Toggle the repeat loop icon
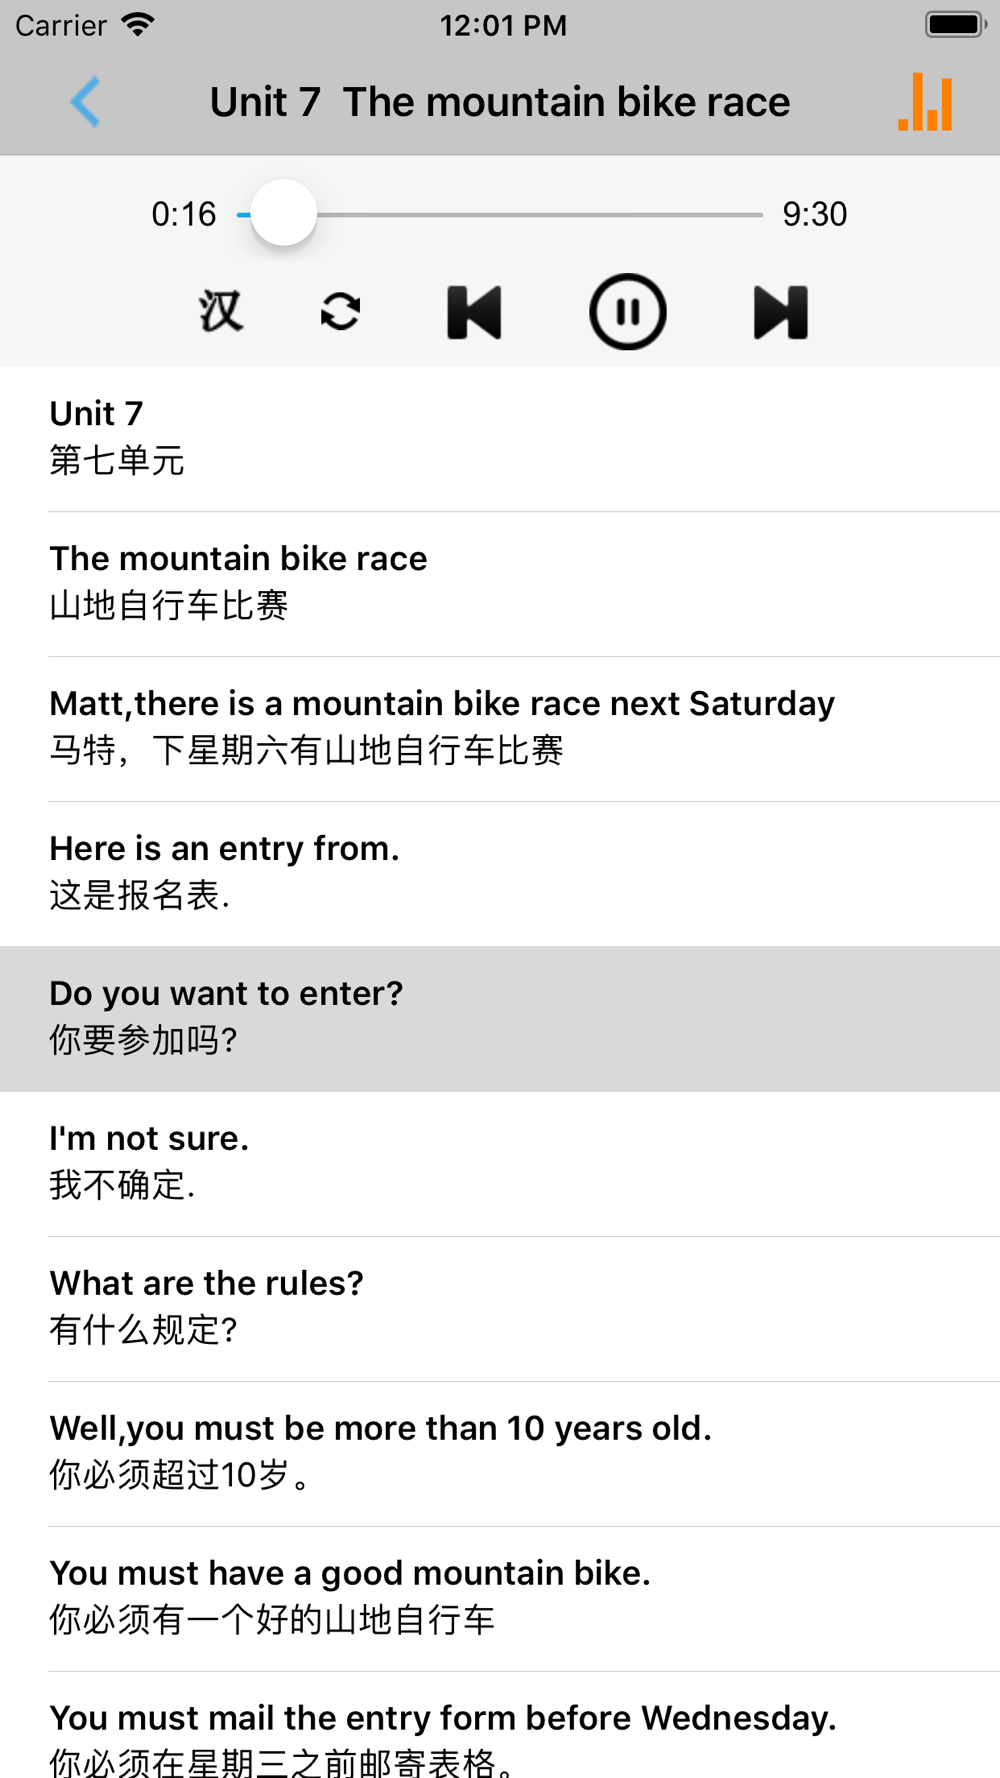This screenshot has width=1000, height=1778. 340,312
